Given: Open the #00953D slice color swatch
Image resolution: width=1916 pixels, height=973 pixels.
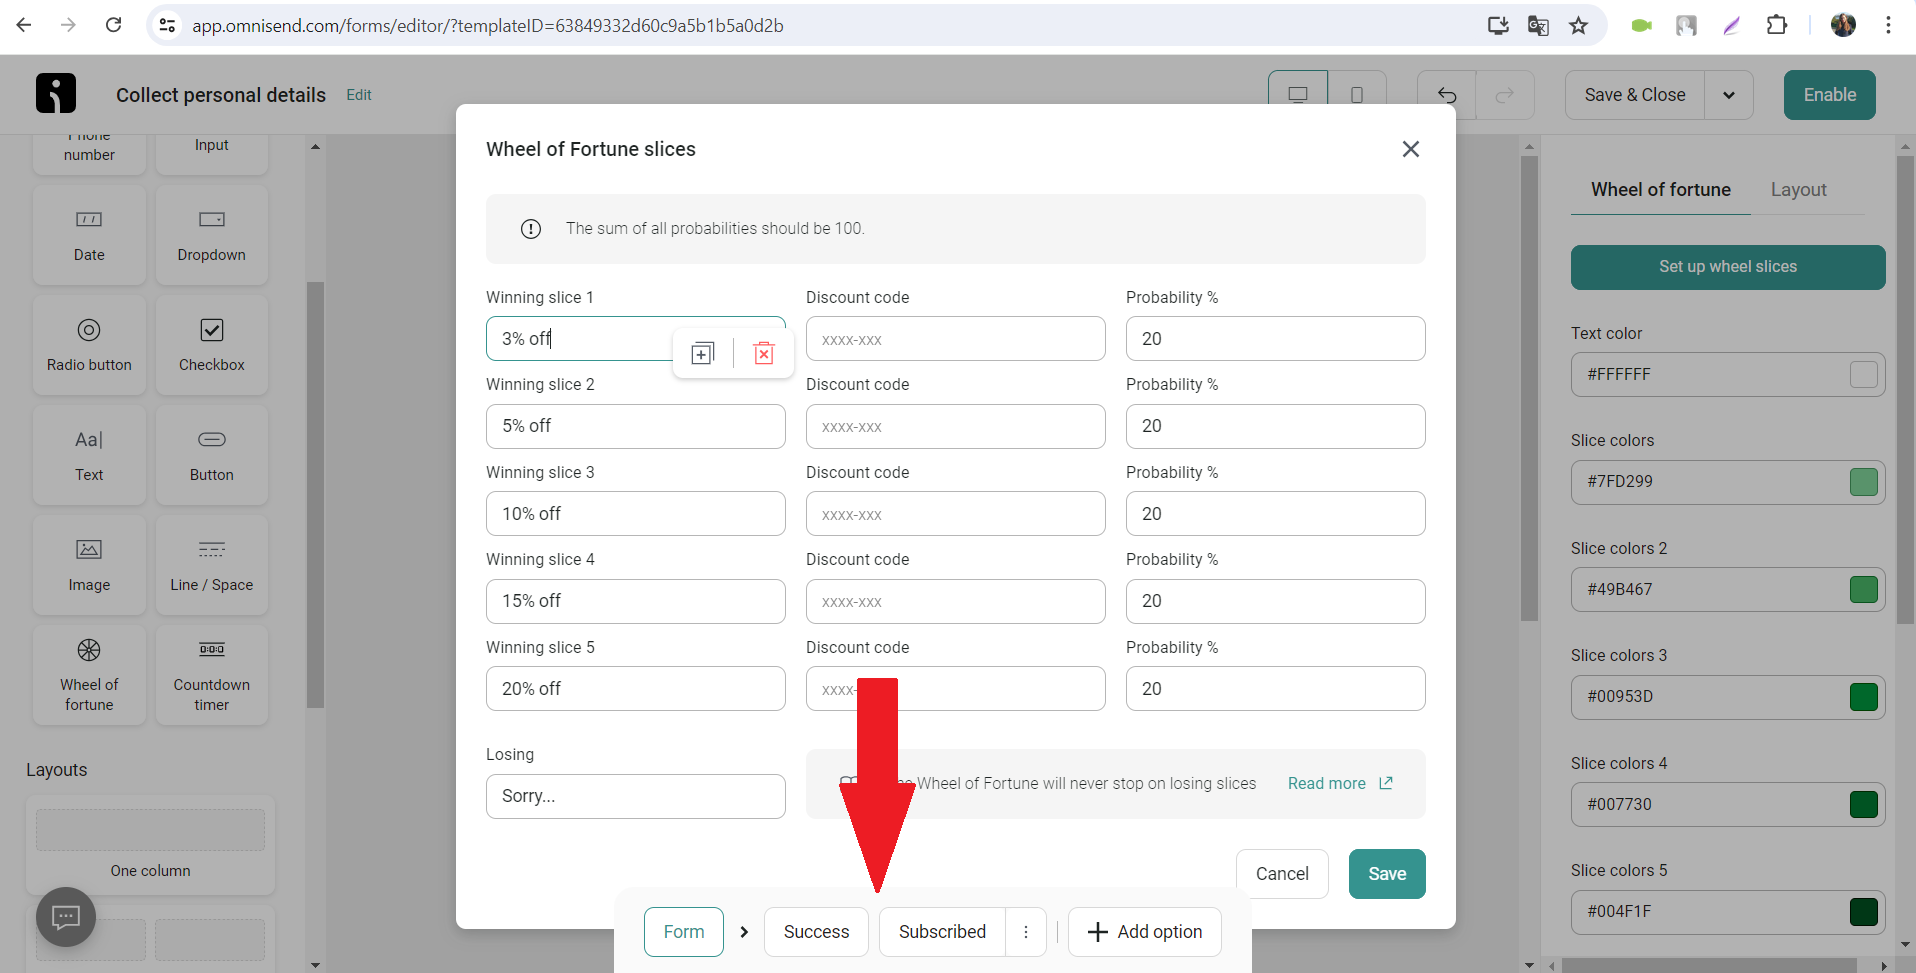Looking at the screenshot, I should tap(1864, 697).
